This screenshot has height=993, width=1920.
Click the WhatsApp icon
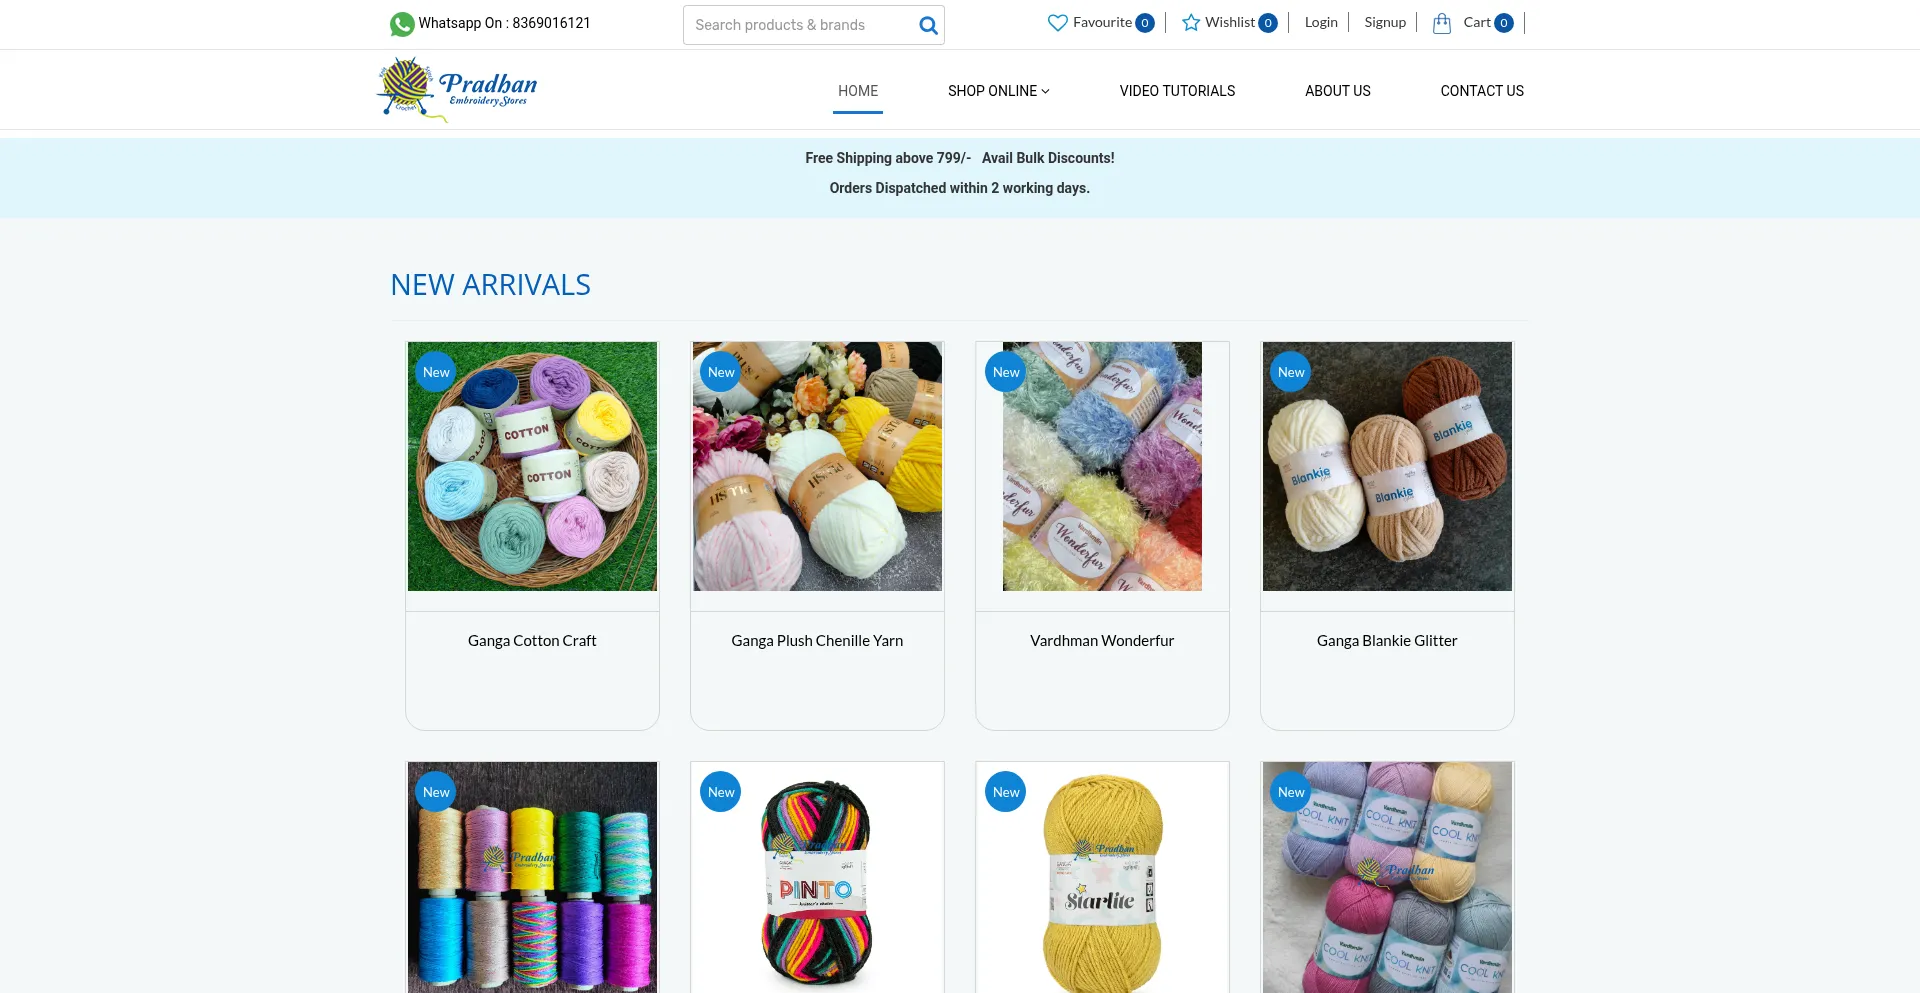tap(402, 24)
